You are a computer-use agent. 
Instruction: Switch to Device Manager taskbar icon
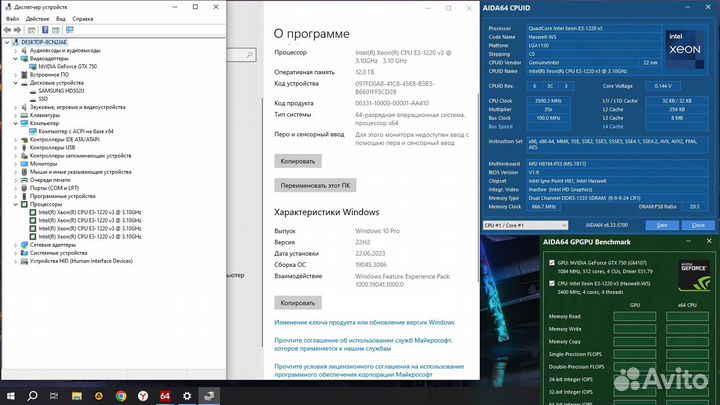[x=209, y=395]
